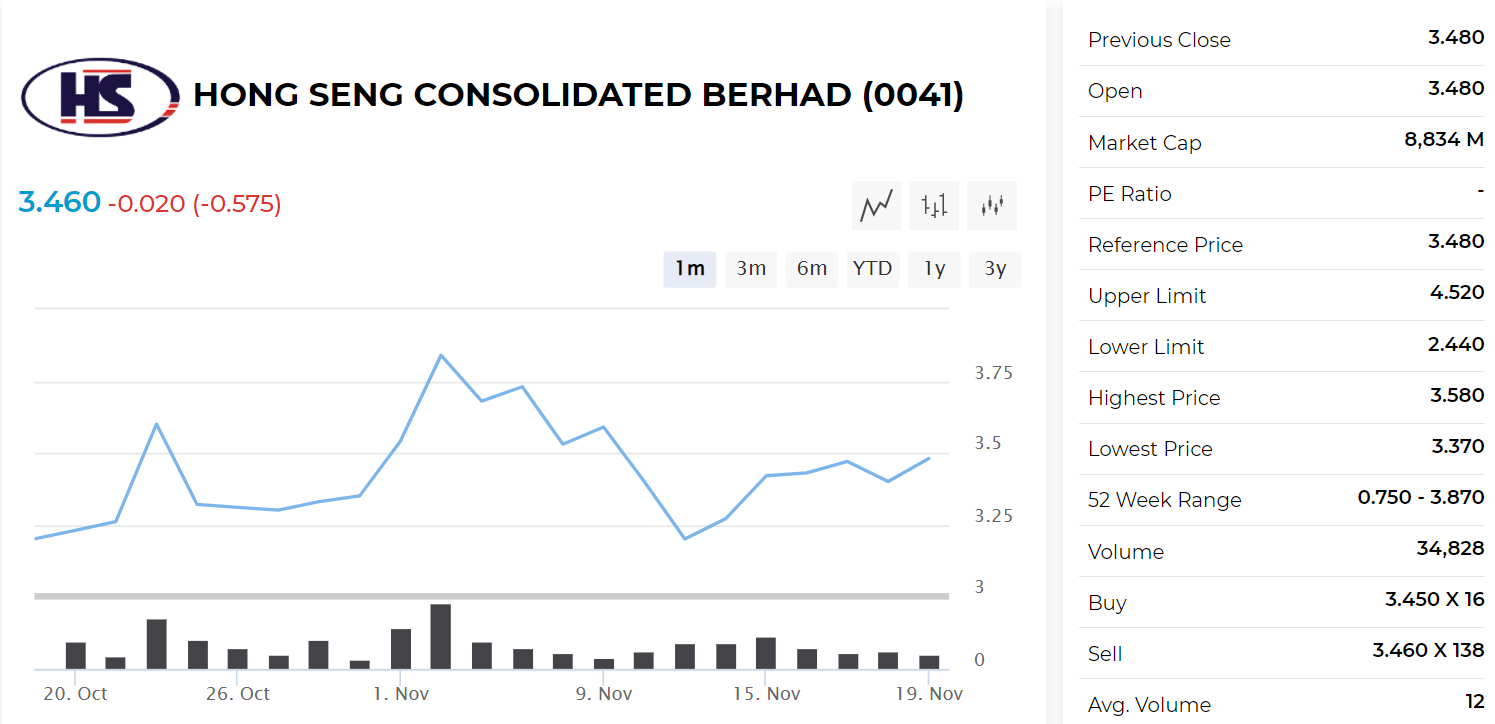Click the 52 Week Range value
The height and width of the screenshot is (724, 1495).
[1421, 497]
